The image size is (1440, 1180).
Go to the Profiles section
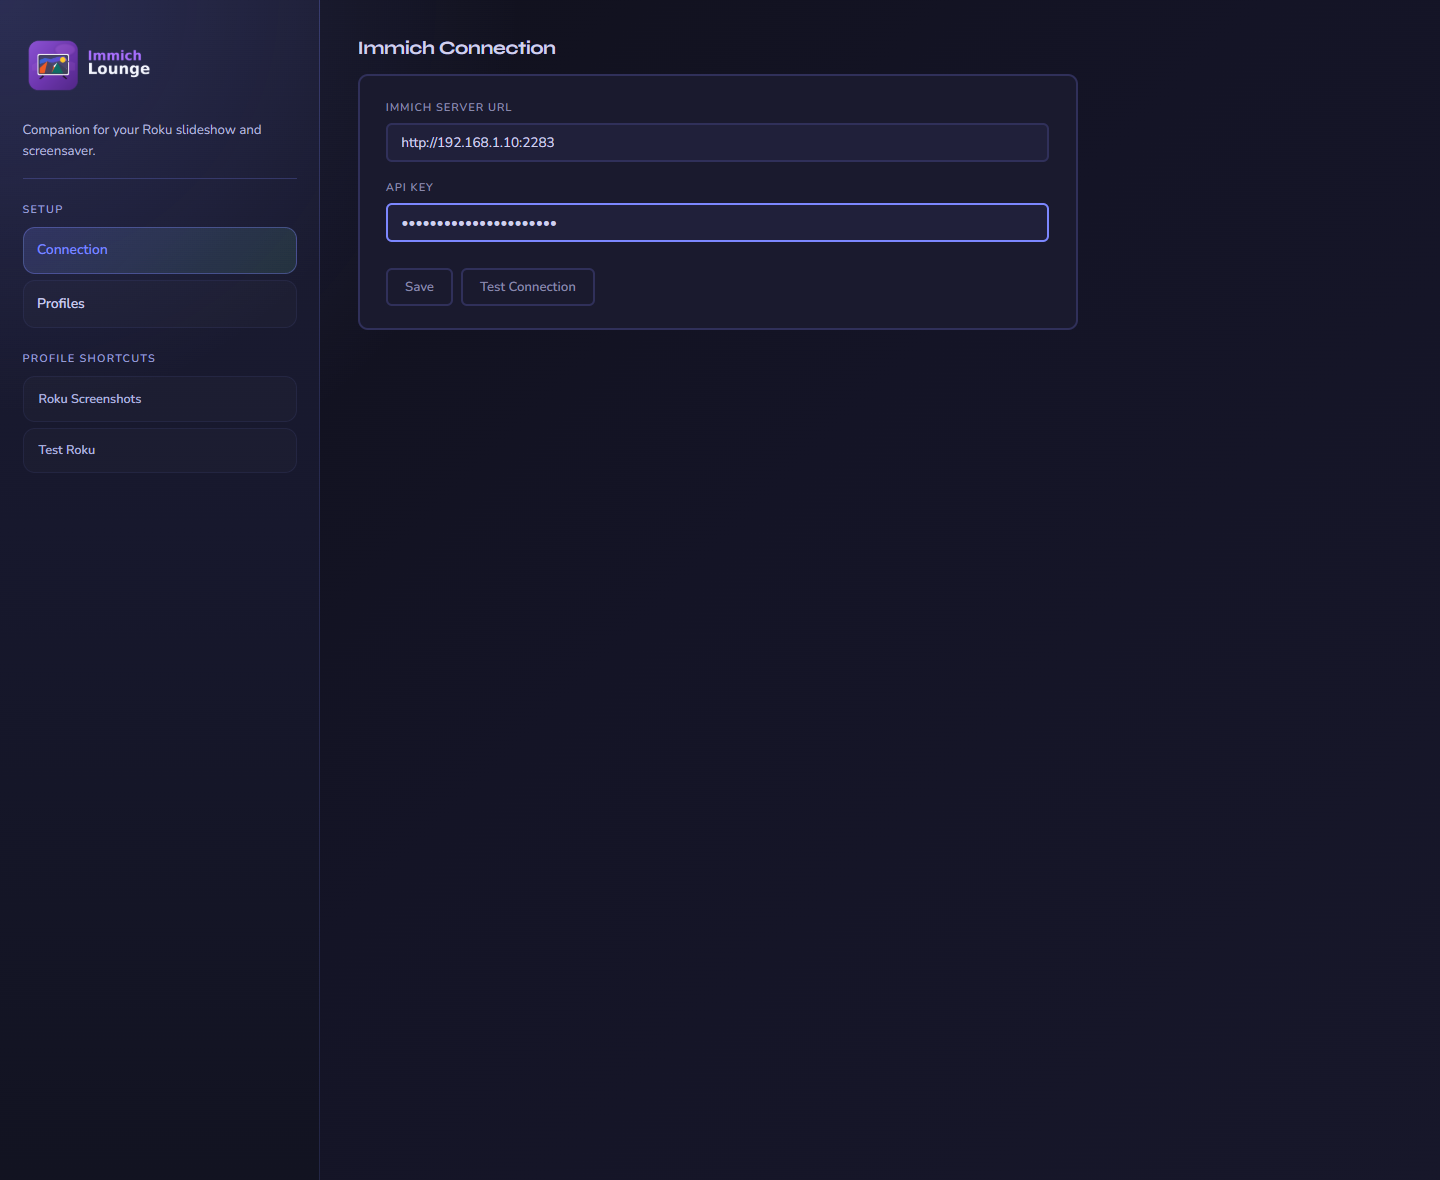click(159, 304)
